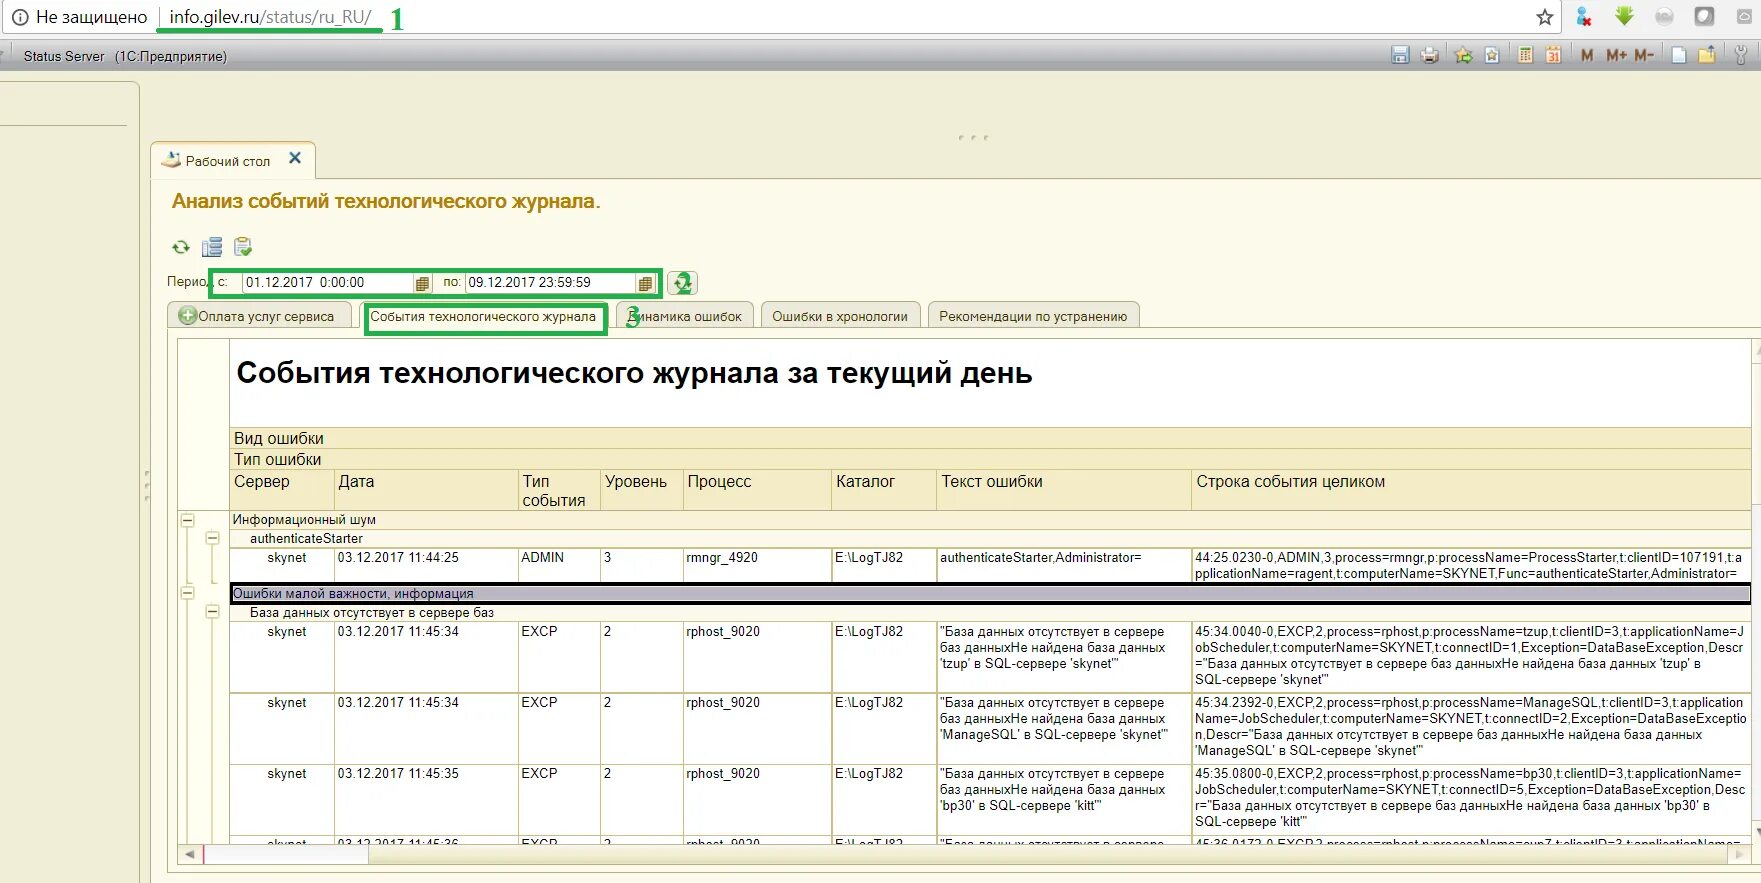Open the favorites page icon with star

tap(1492, 55)
